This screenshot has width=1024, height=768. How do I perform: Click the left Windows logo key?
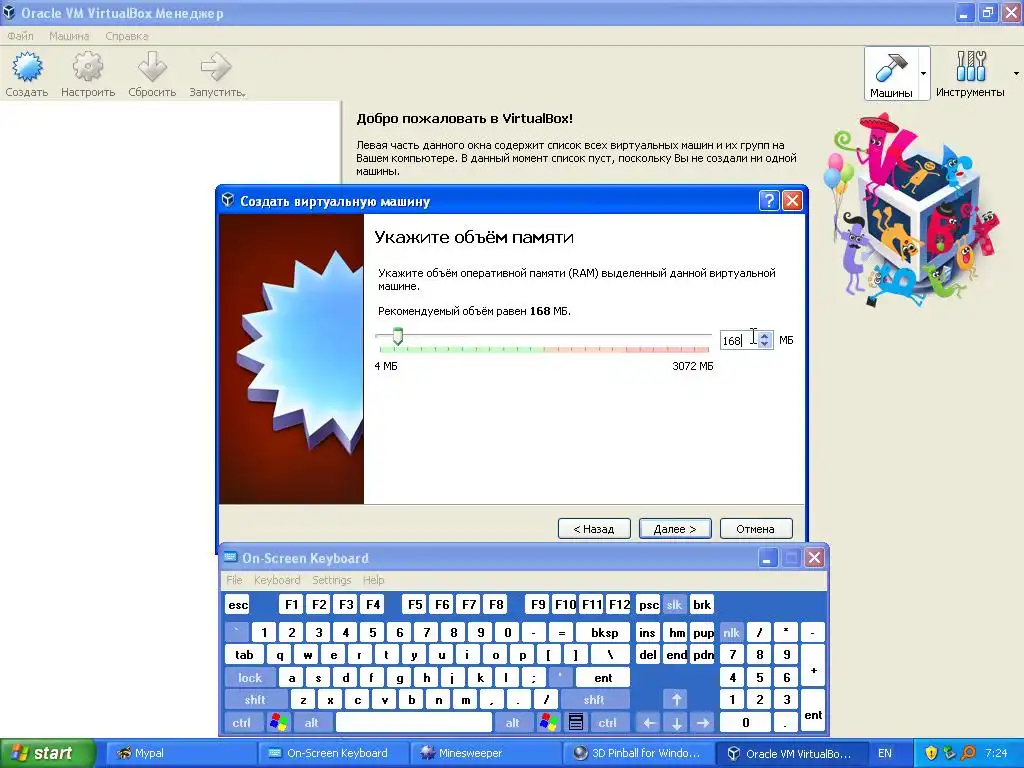coord(278,723)
